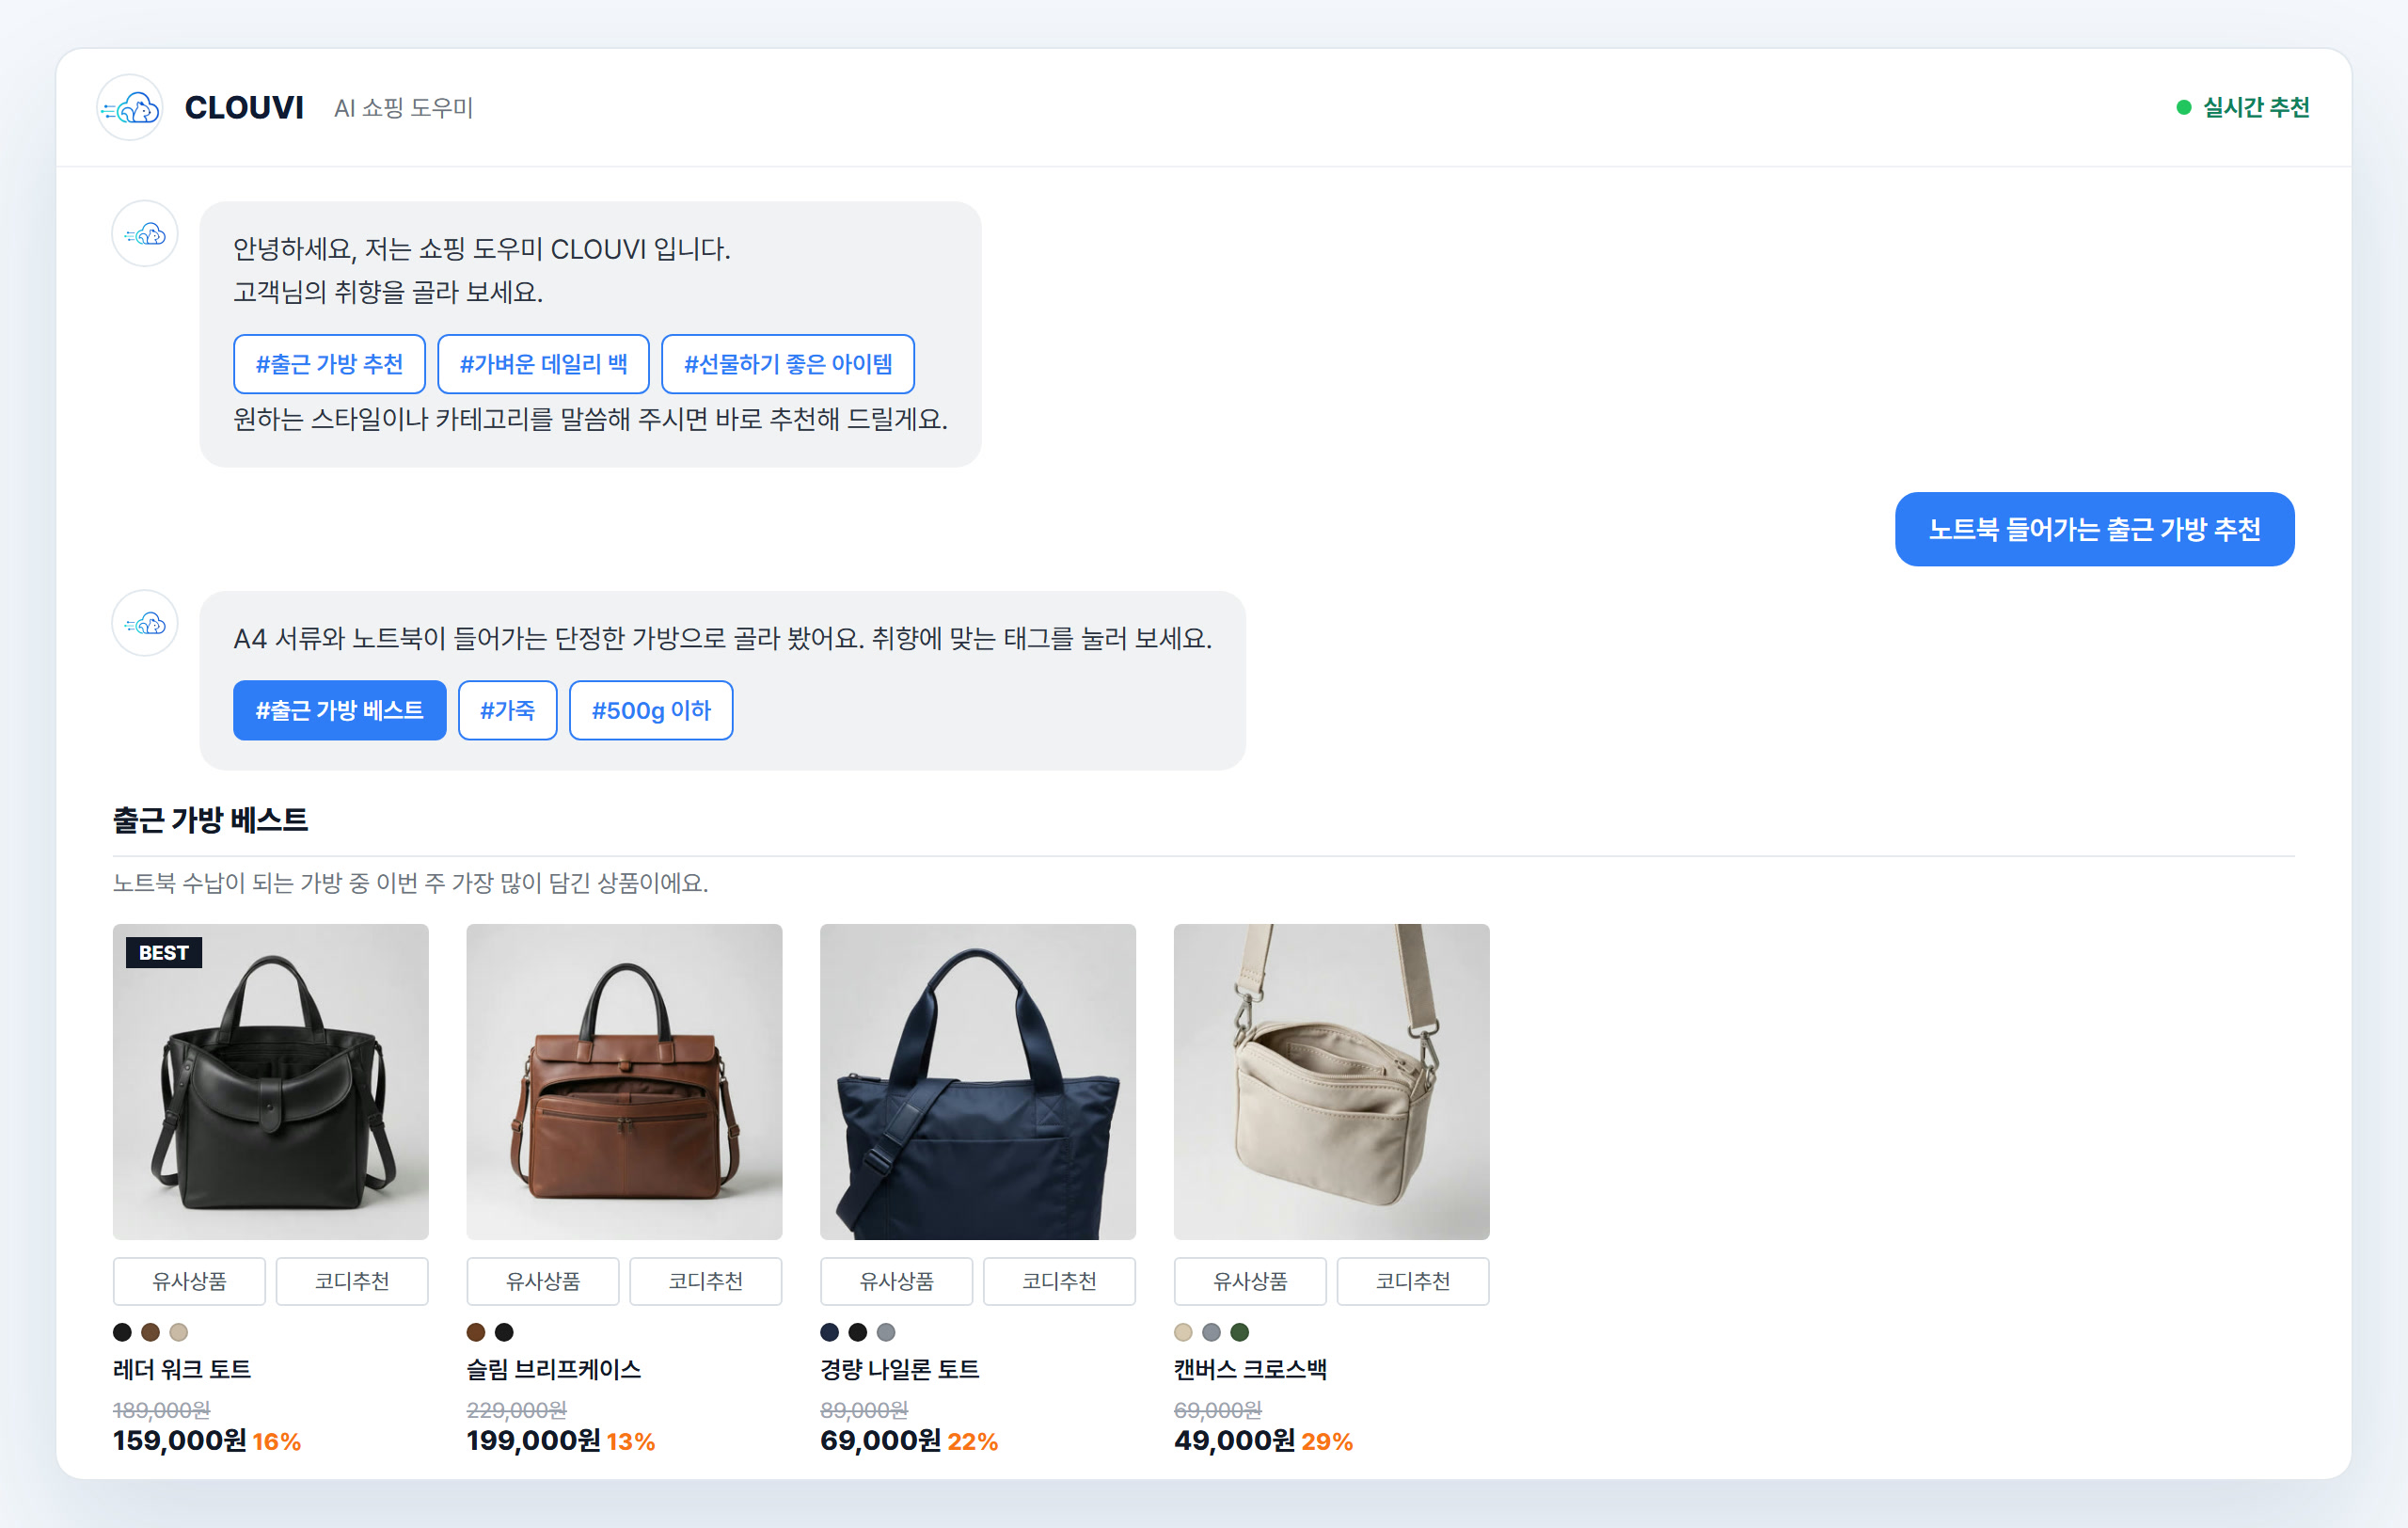Viewport: 2408px width, 1528px height.
Task: Pick the black color swatch for 레더 워크 토트
Action: (122, 1332)
